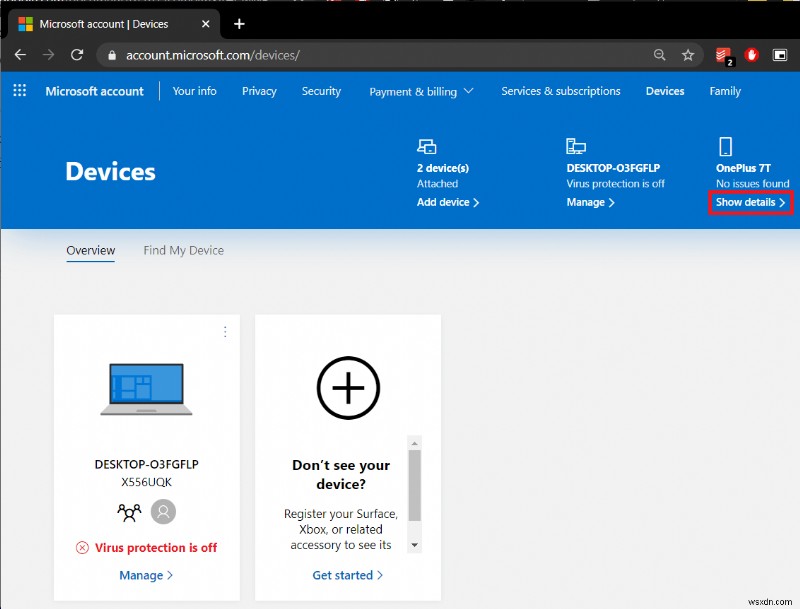Click the Todoist extension icon
Viewport: 800px width, 609px height.
723,55
